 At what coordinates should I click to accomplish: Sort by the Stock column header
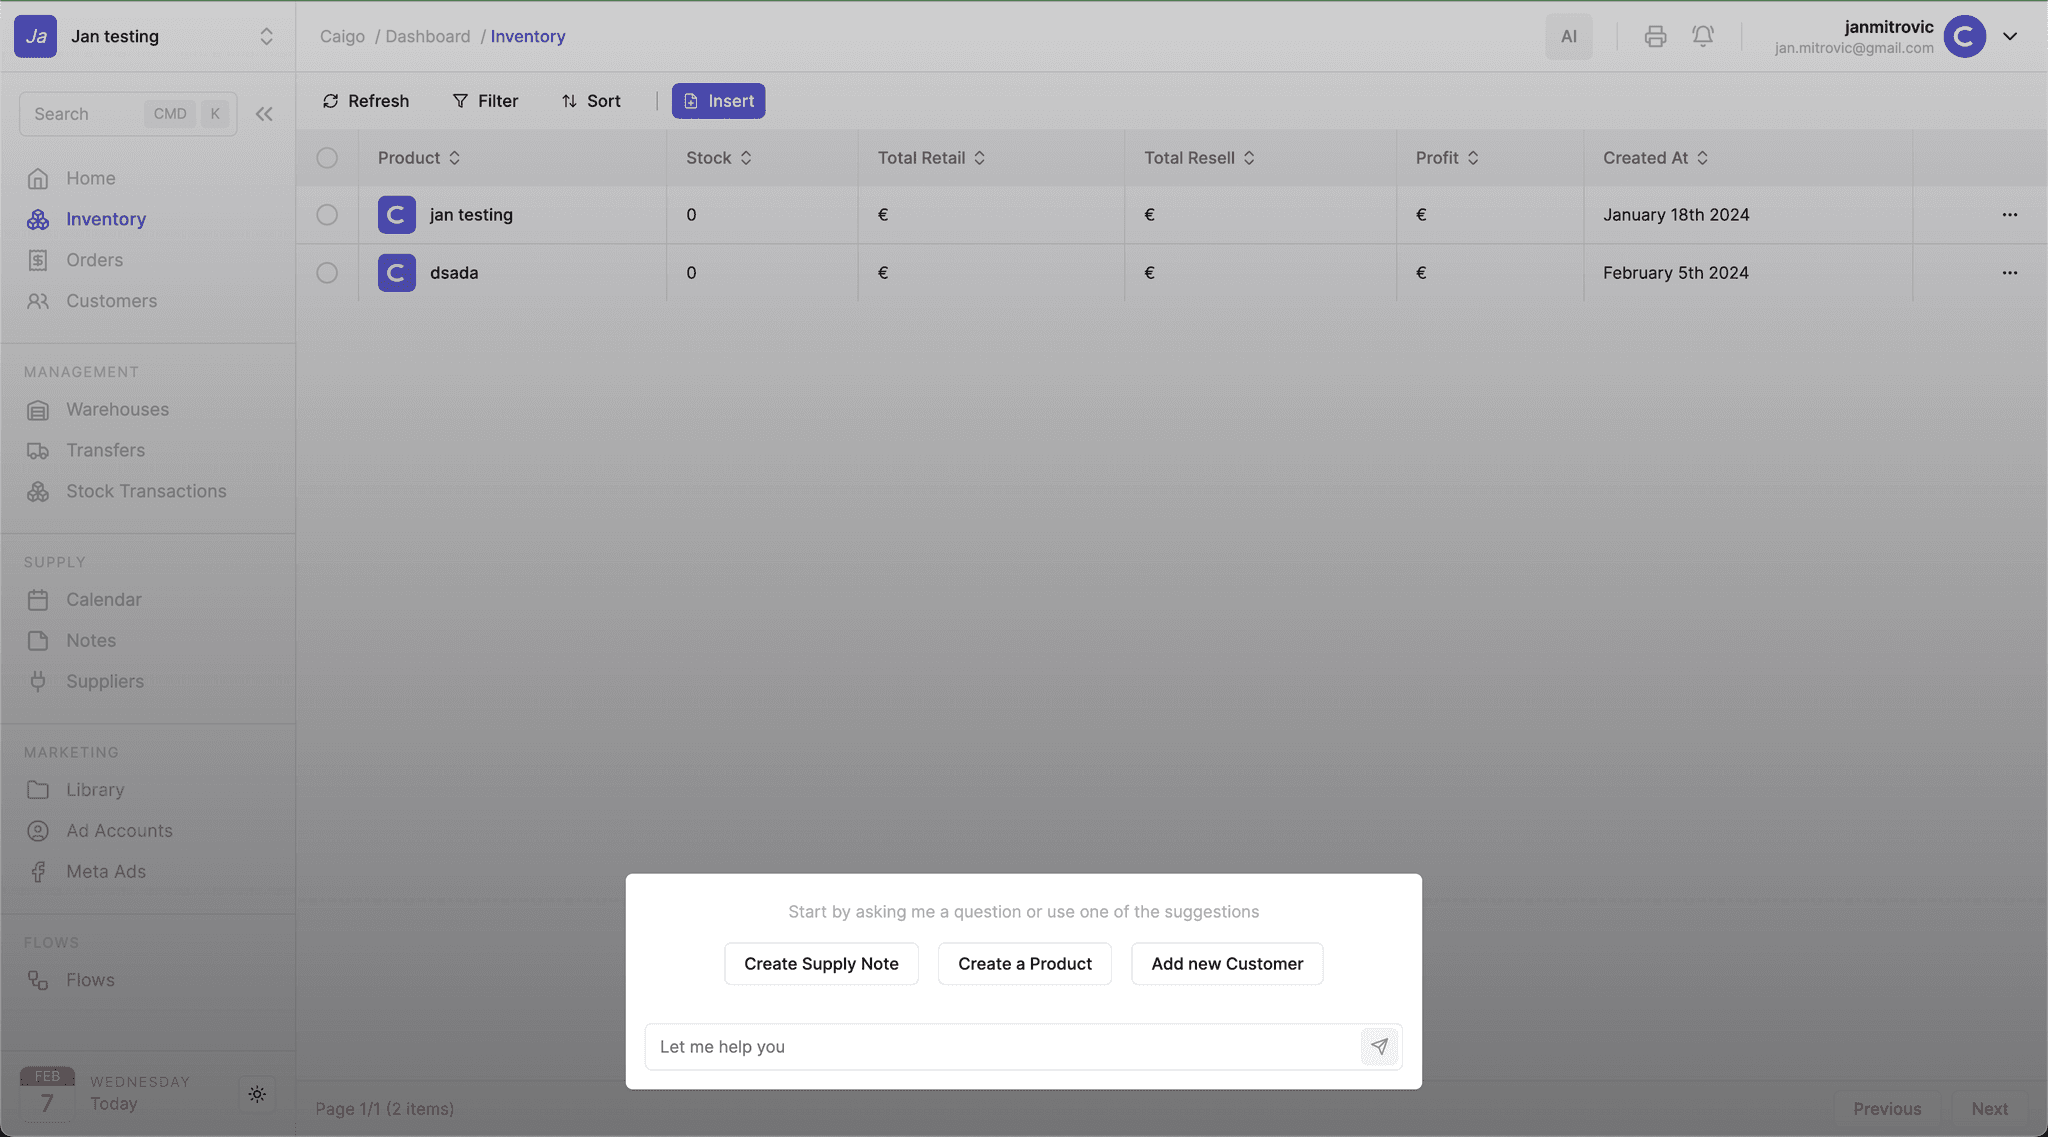718,158
